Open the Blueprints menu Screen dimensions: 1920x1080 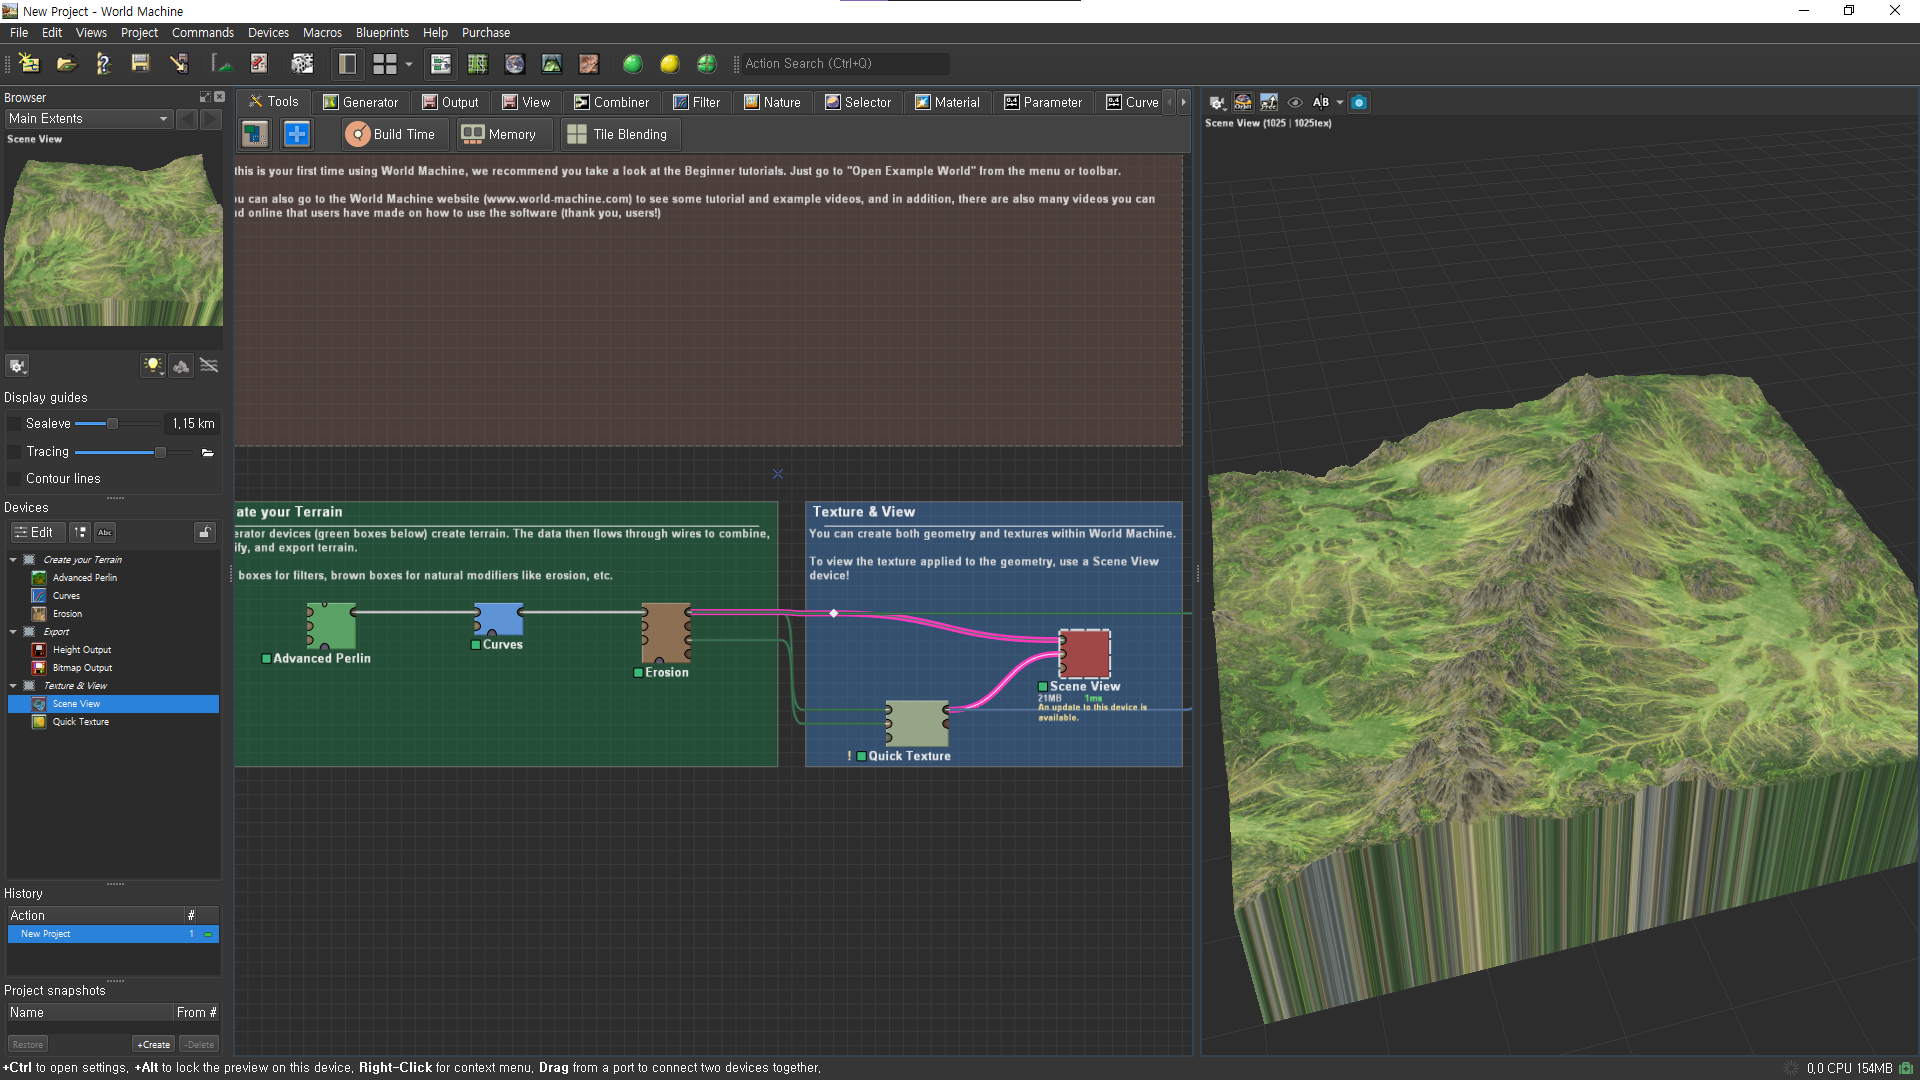(382, 33)
